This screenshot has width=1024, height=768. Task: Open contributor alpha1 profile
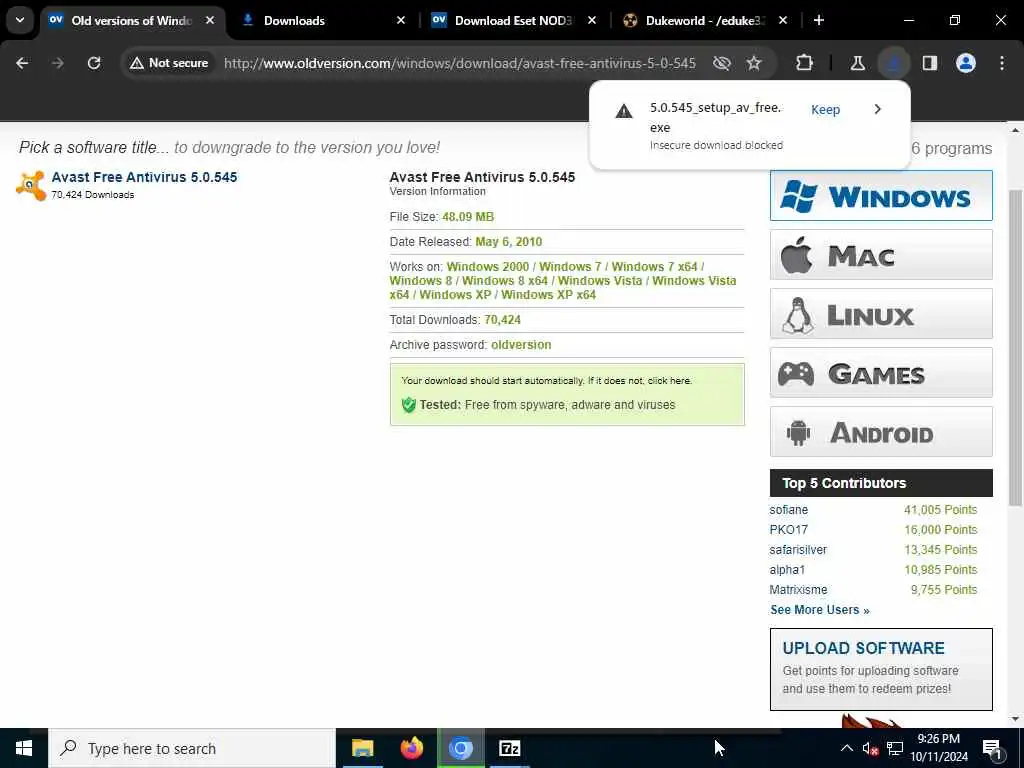787,569
